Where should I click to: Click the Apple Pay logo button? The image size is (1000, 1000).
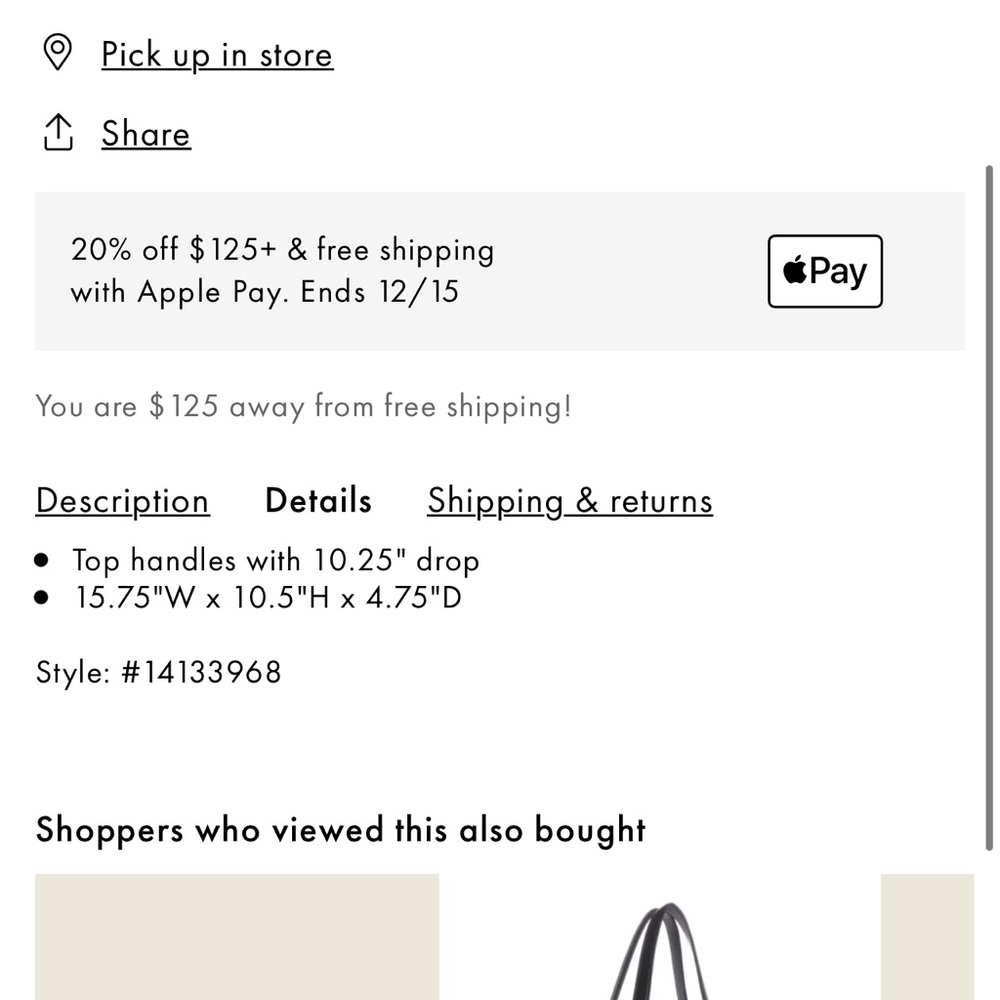coord(823,270)
